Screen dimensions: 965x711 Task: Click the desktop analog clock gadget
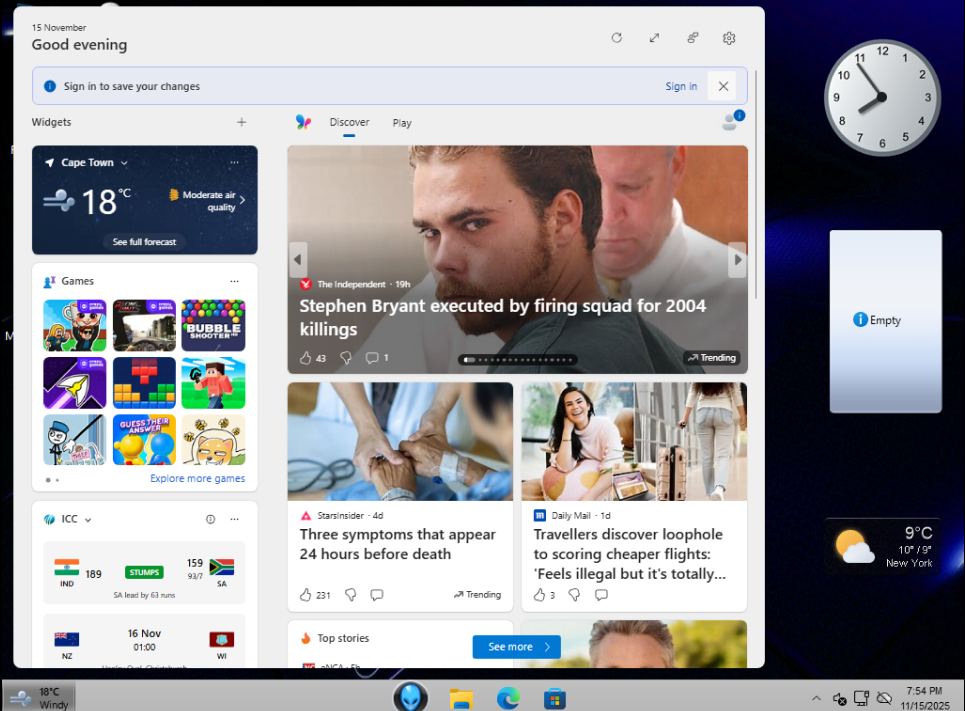click(x=882, y=97)
